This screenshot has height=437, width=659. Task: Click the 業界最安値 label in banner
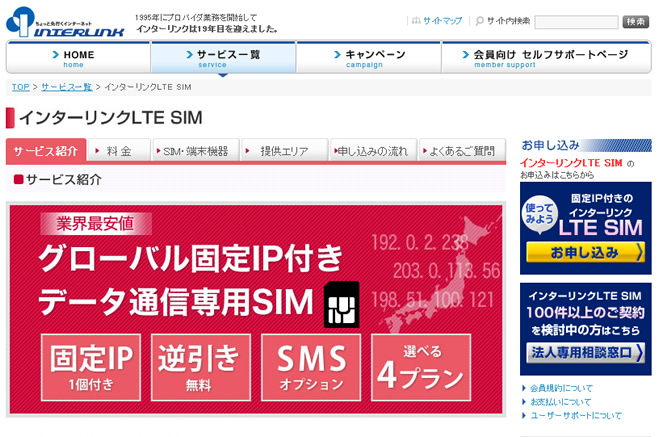click(95, 224)
